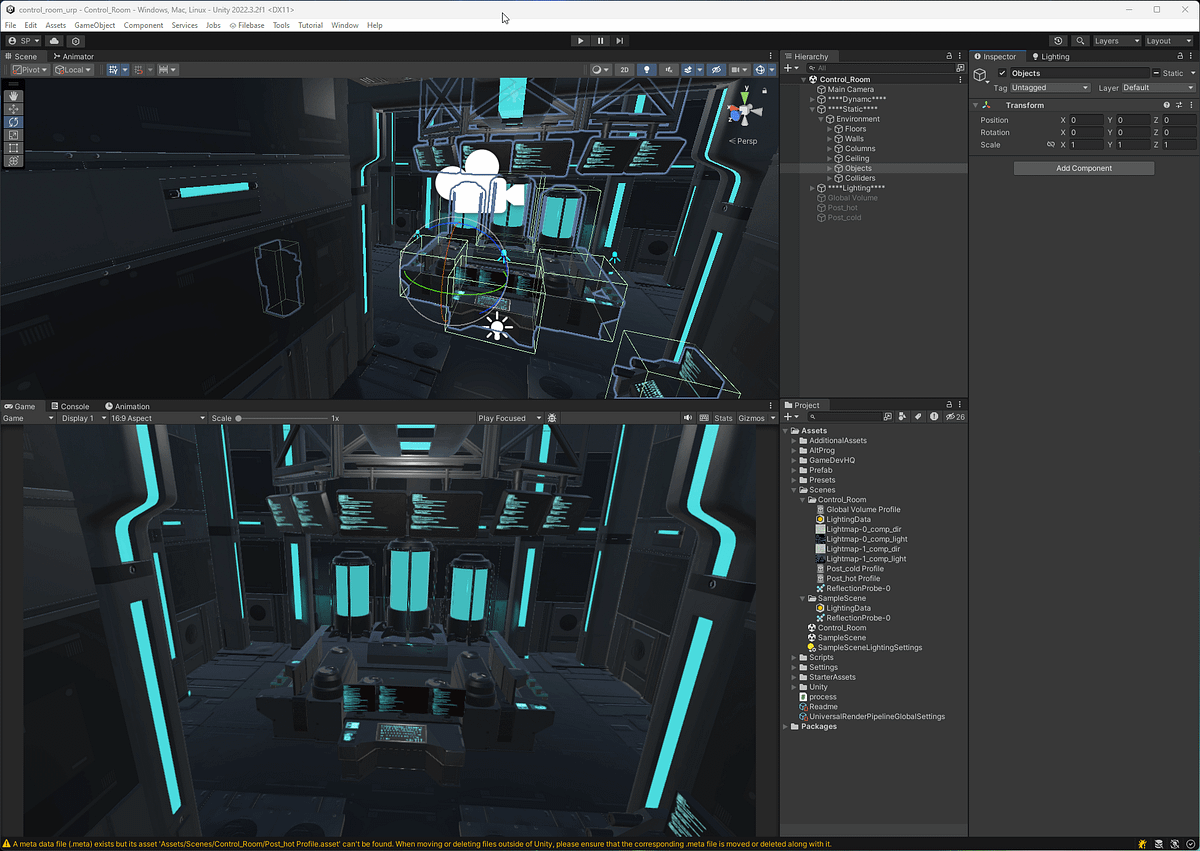Select the Rect tool
Image resolution: width=1200 pixels, height=851 pixels.
click(13, 148)
